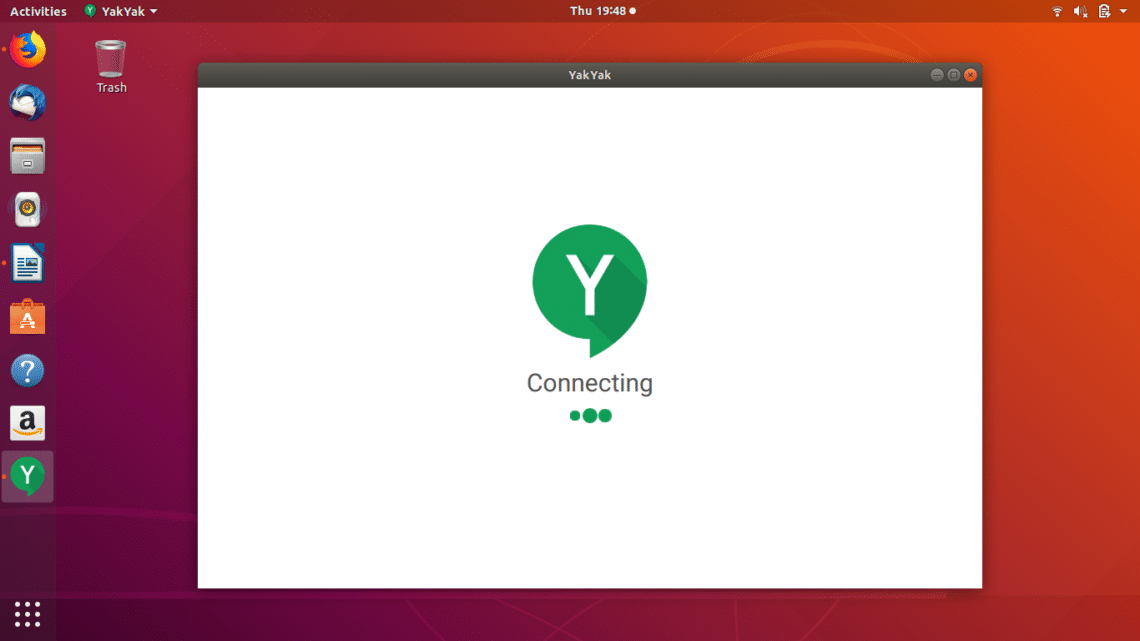Click the volume speaker icon
The image size is (1140, 641).
click(x=1081, y=11)
